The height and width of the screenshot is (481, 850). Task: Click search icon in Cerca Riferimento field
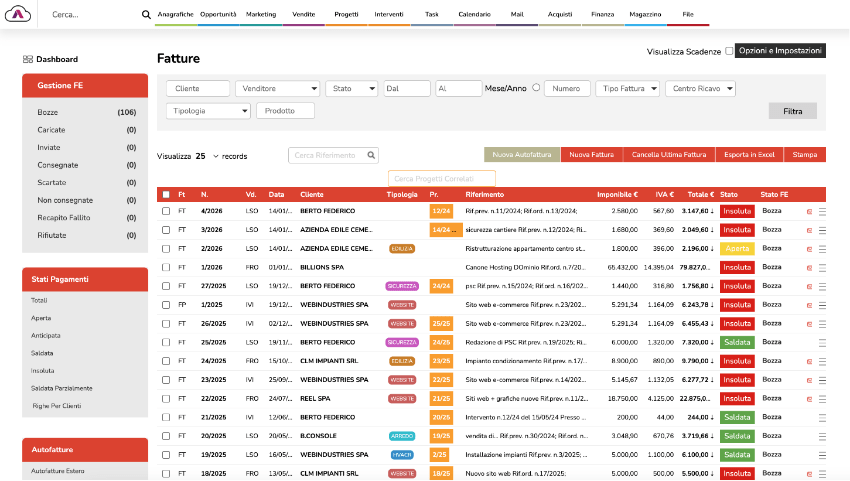(371, 155)
